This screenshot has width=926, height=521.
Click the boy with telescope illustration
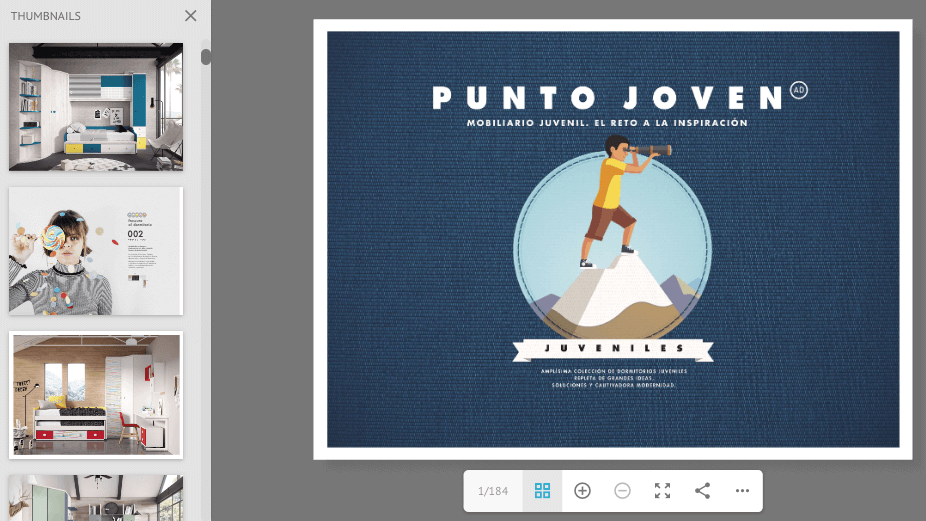coord(620,200)
